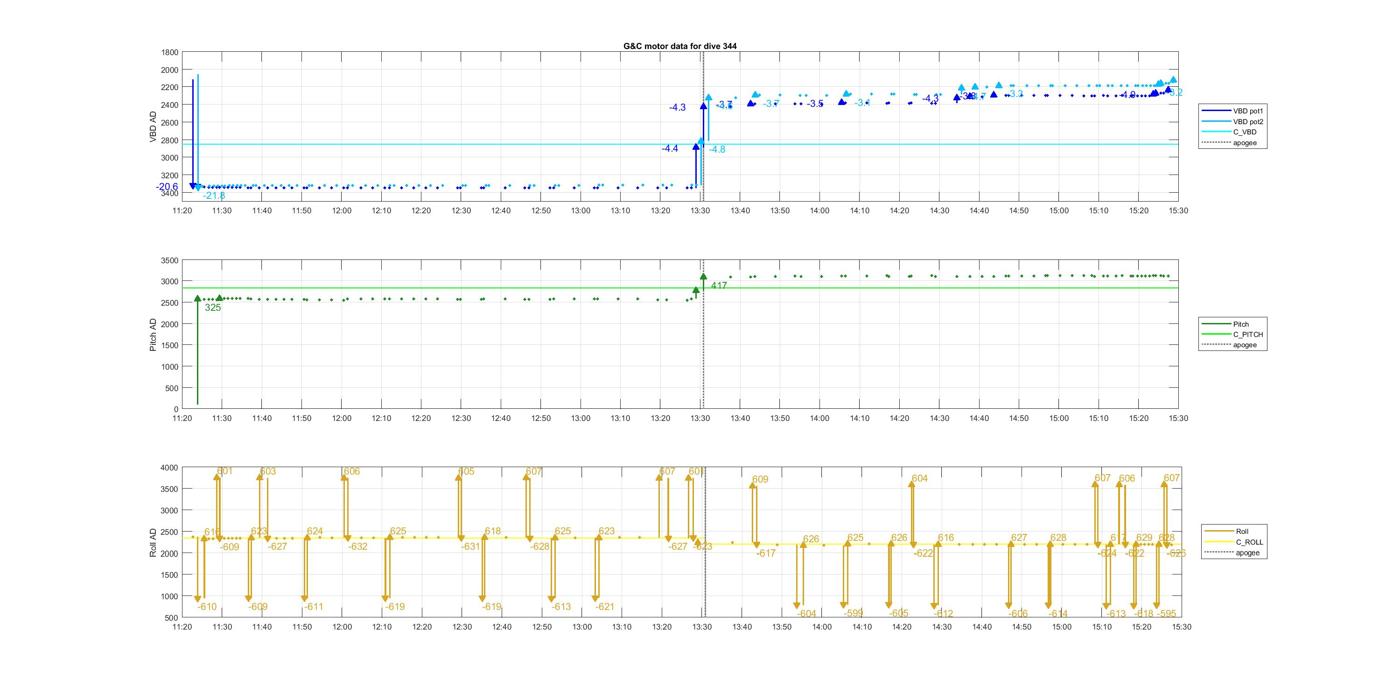The height and width of the screenshot is (693, 1400).
Task: Click the -611 roll data label
Action: pyautogui.click(x=313, y=607)
